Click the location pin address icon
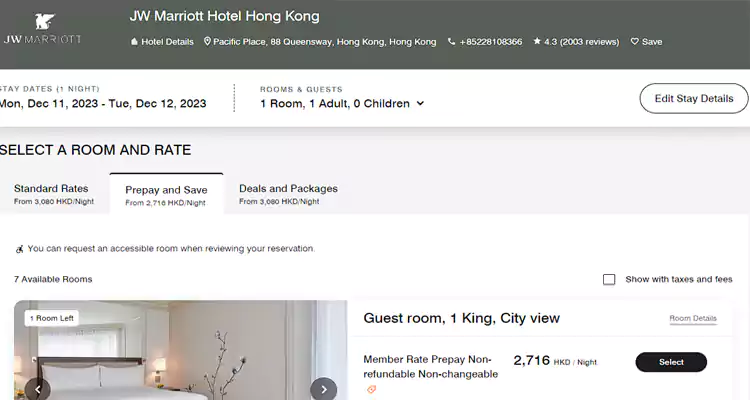The width and height of the screenshot is (750, 400). point(207,42)
